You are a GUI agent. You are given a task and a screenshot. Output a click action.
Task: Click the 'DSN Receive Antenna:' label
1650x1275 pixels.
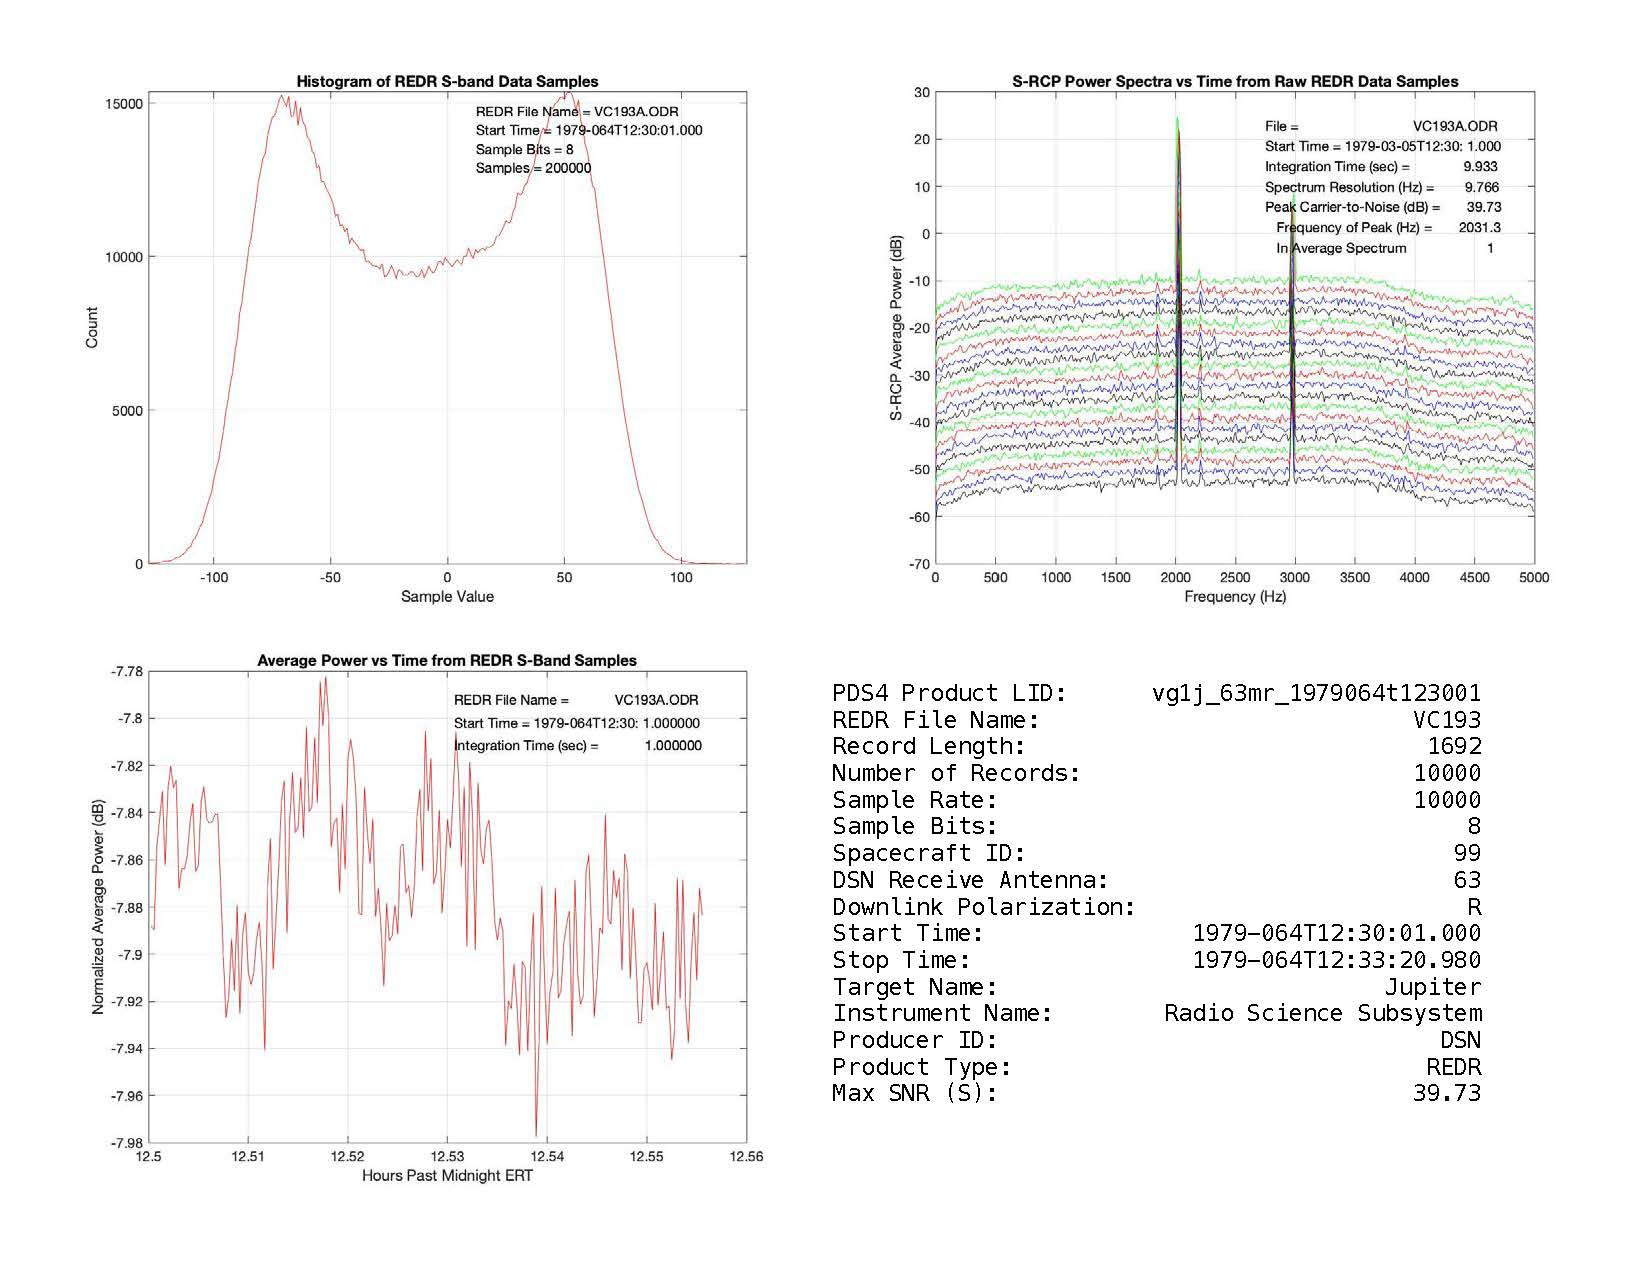970,880
